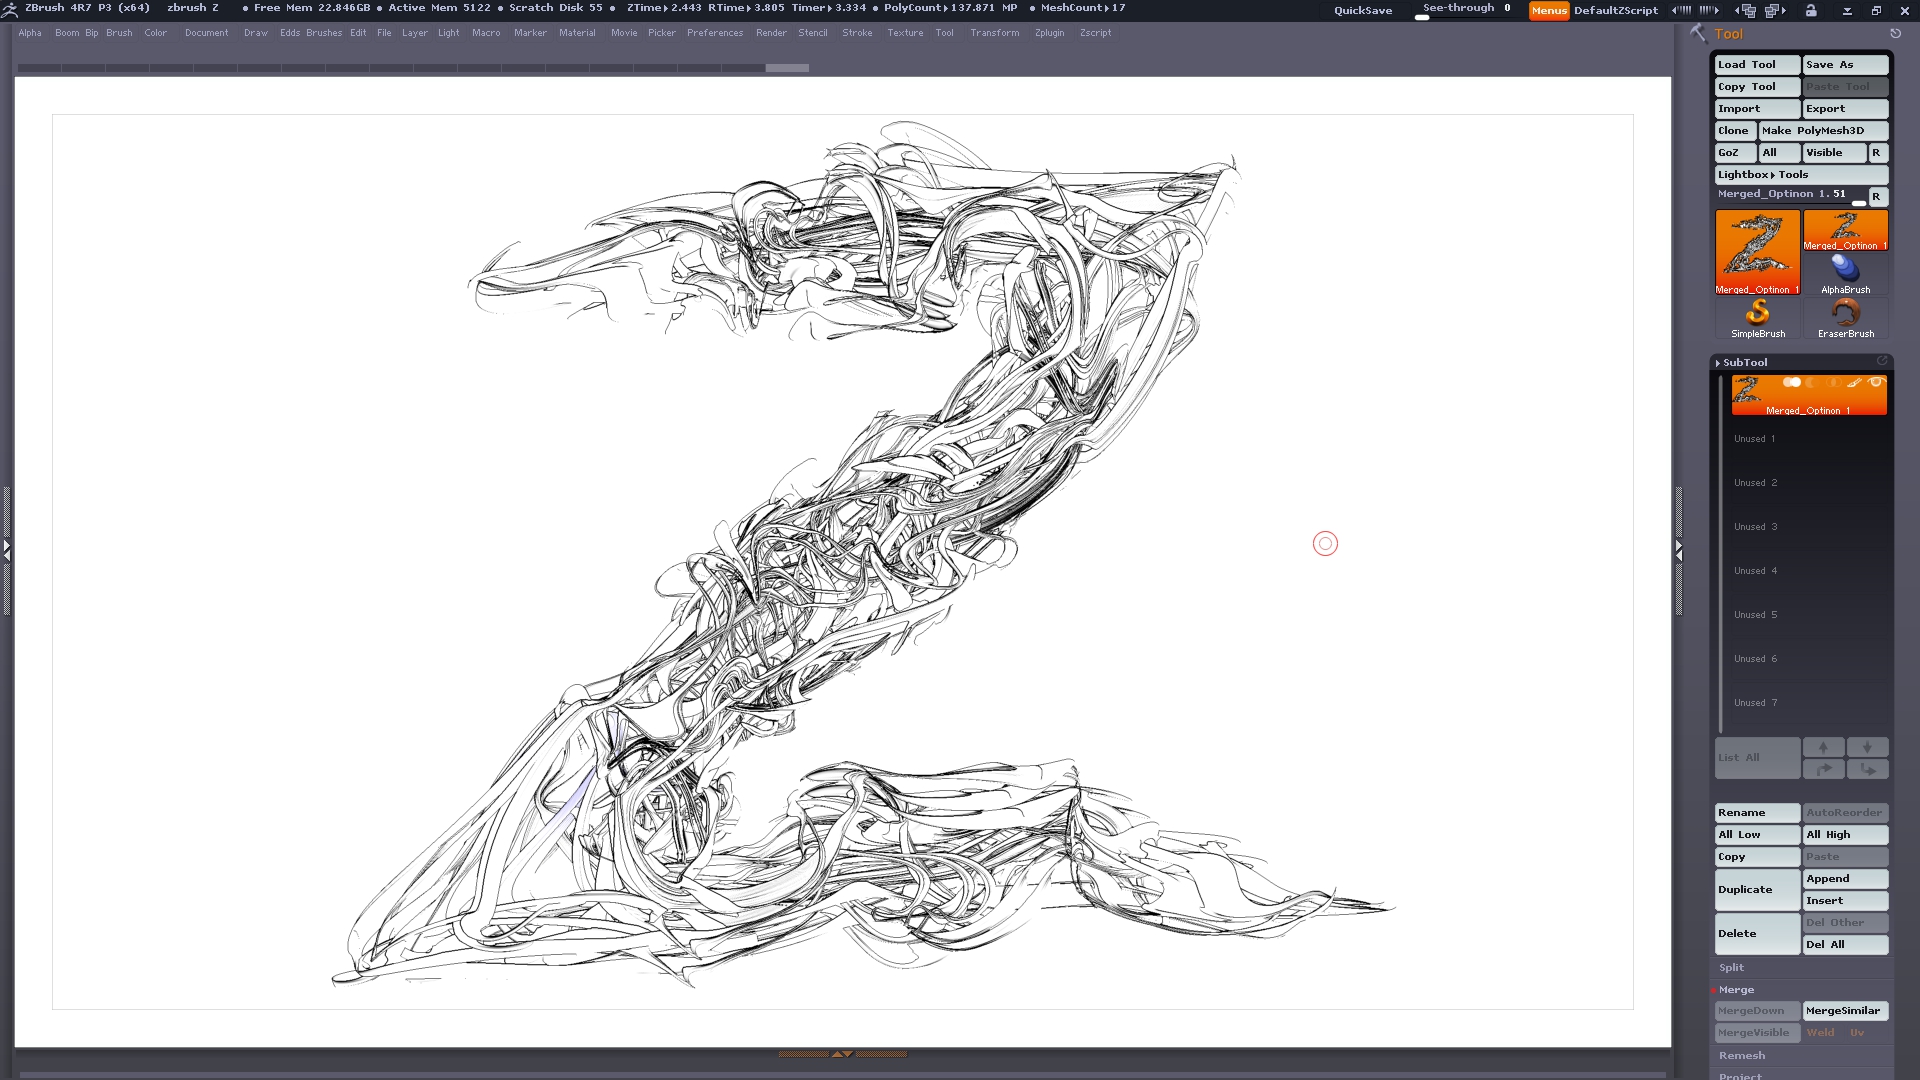Toggle polypaint brush icon on Merged_Optinon subtool
This screenshot has width=1920, height=1080.
pyautogui.click(x=1854, y=382)
